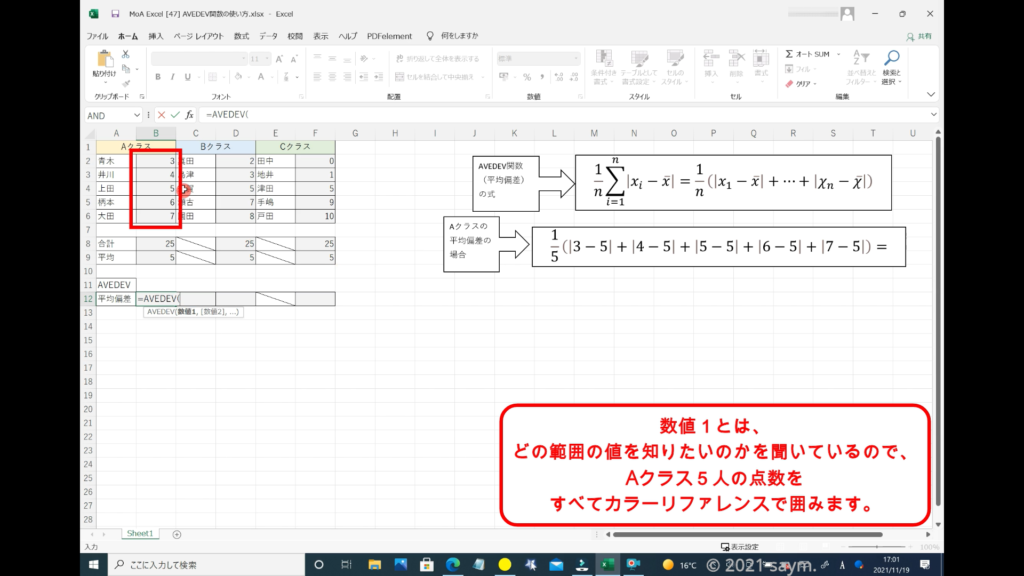This screenshot has height=576, width=1024.
Task: Click the Share (共有) button
Action: pyautogui.click(x=920, y=37)
